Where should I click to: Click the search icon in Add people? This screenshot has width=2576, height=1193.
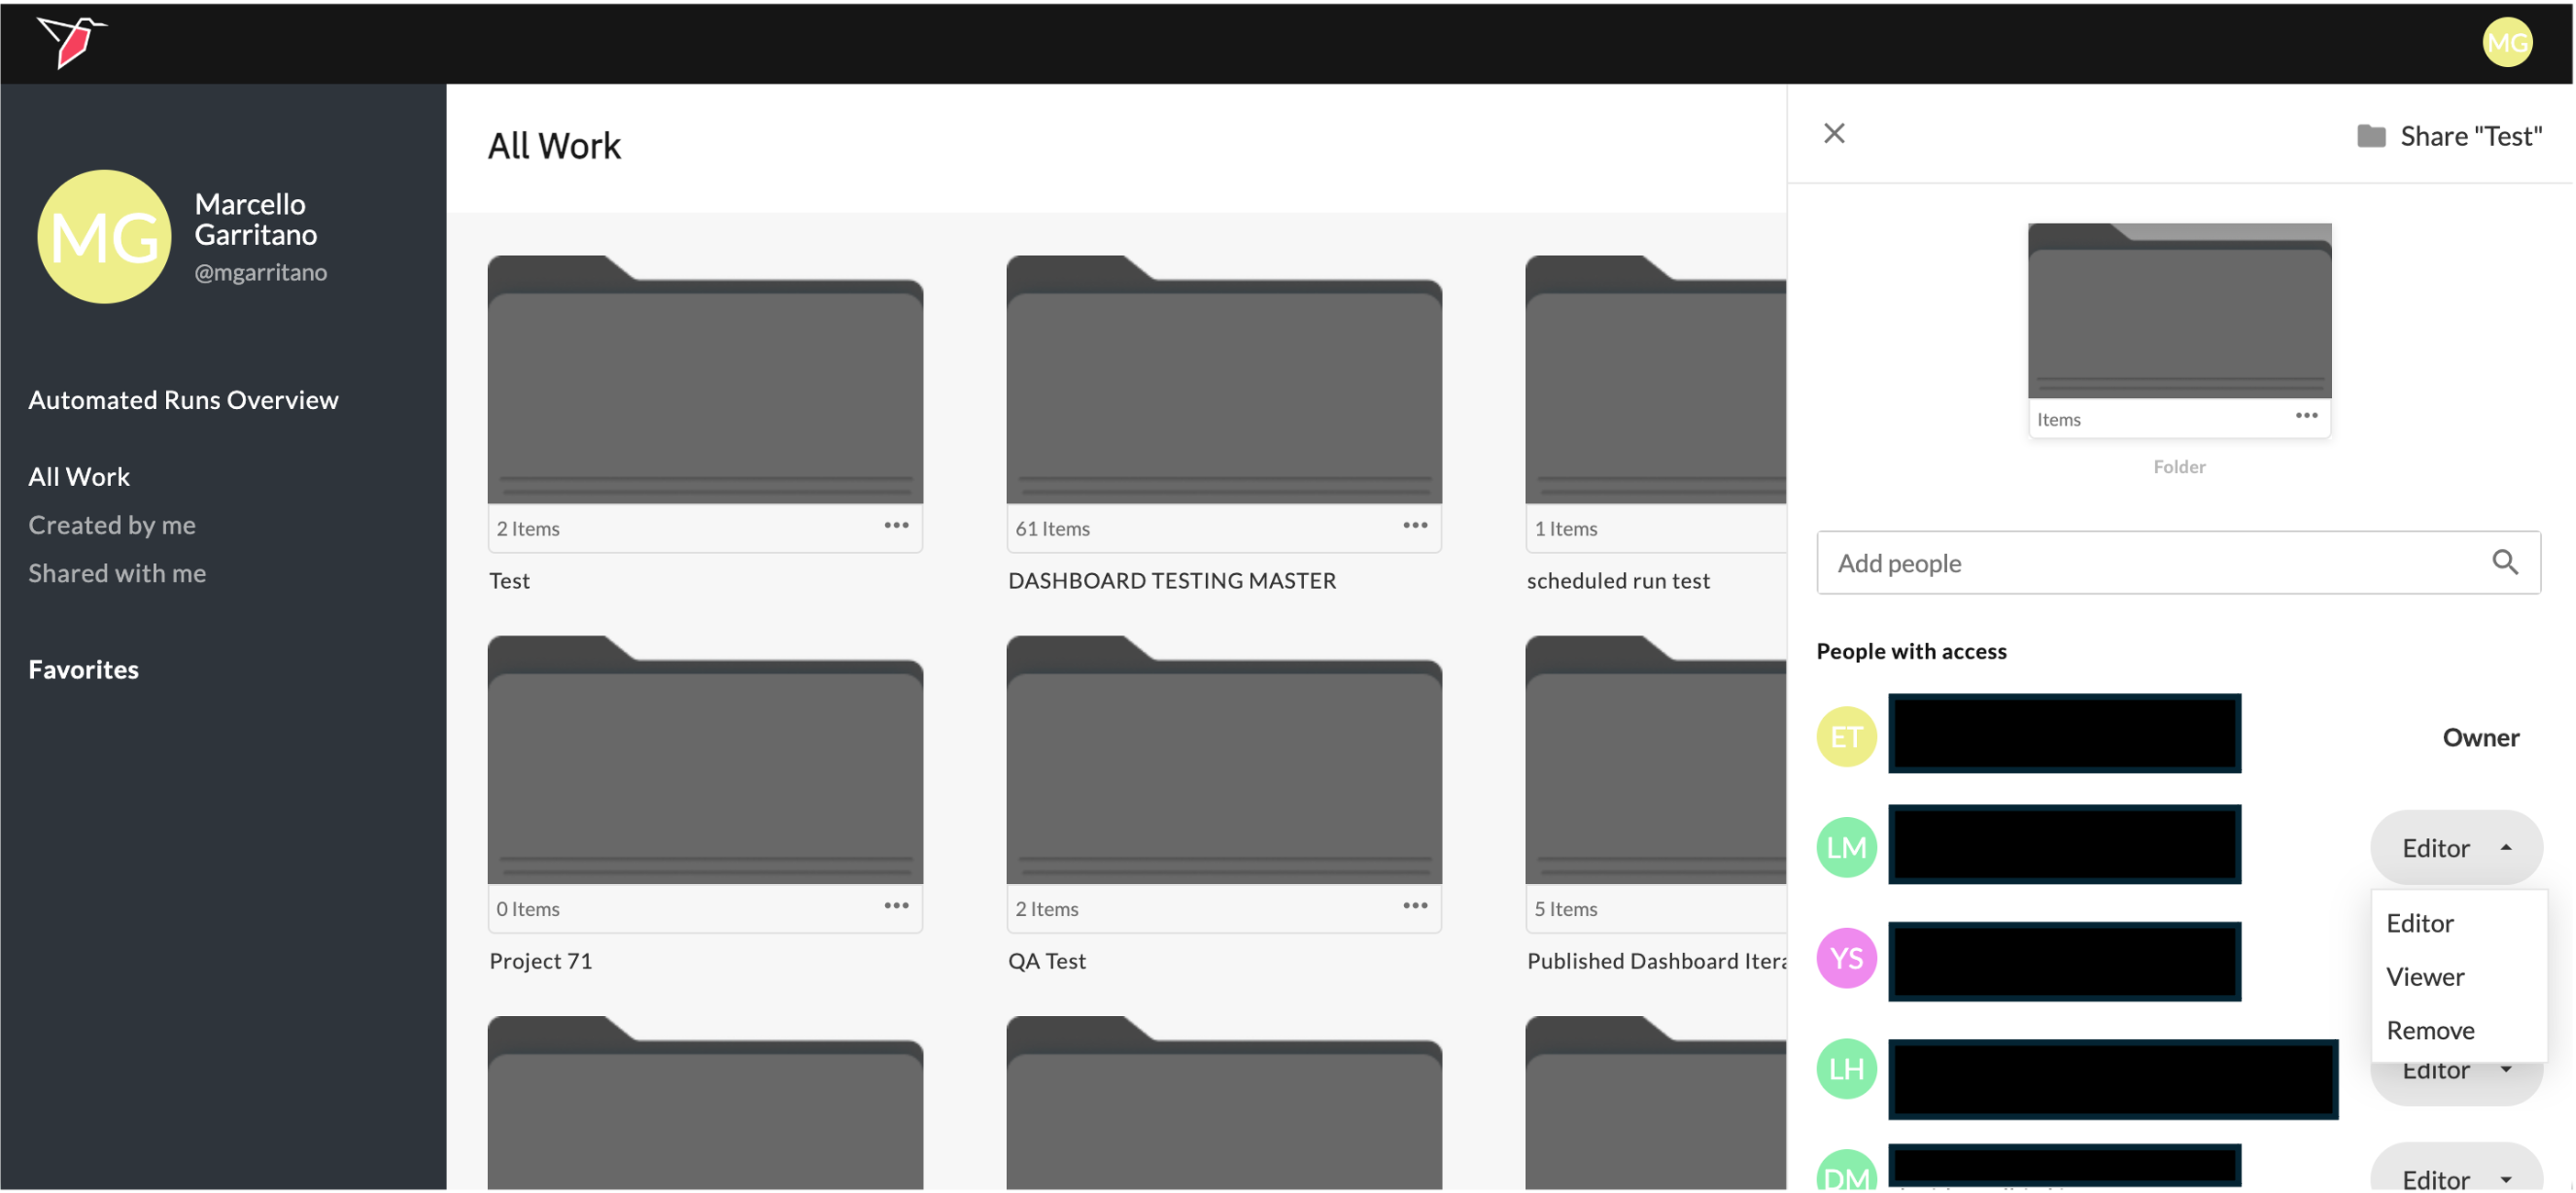click(2504, 562)
